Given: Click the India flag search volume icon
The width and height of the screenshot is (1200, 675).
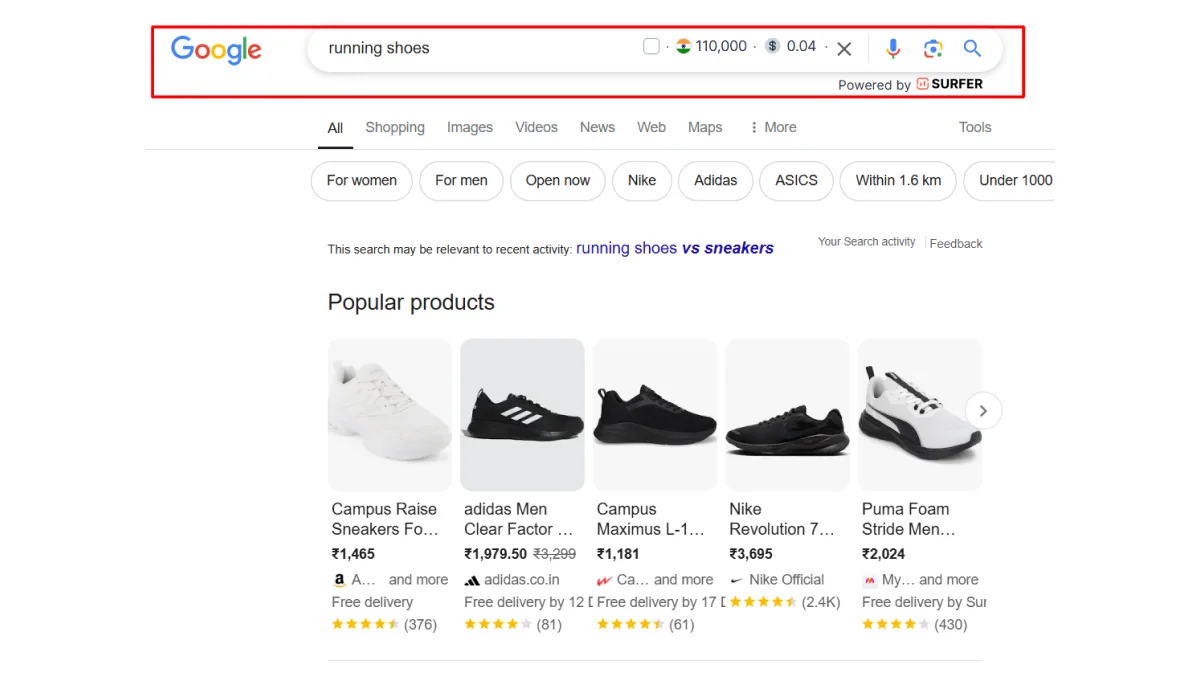Looking at the screenshot, I should tap(684, 46).
